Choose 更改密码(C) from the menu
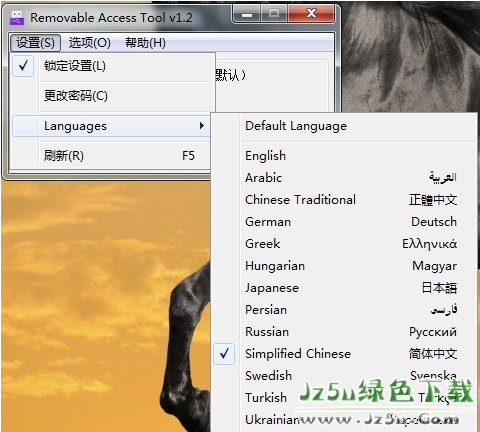The image size is (480, 432). pos(113,96)
